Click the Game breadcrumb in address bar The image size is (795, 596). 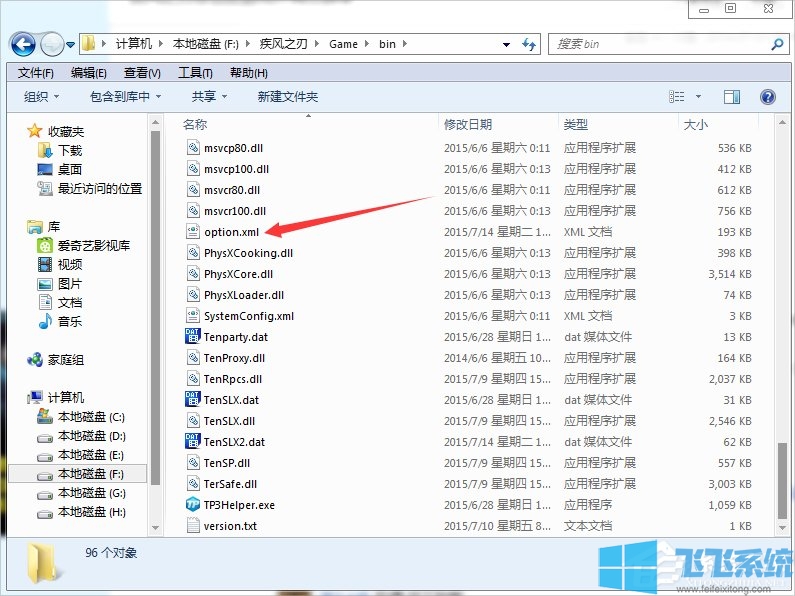[343, 44]
